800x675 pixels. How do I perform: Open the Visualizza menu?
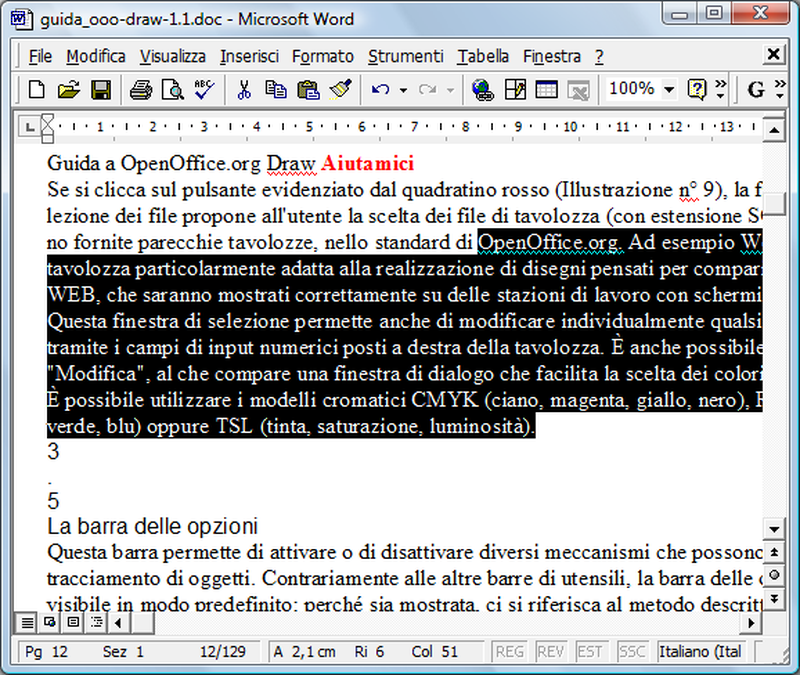(173, 56)
